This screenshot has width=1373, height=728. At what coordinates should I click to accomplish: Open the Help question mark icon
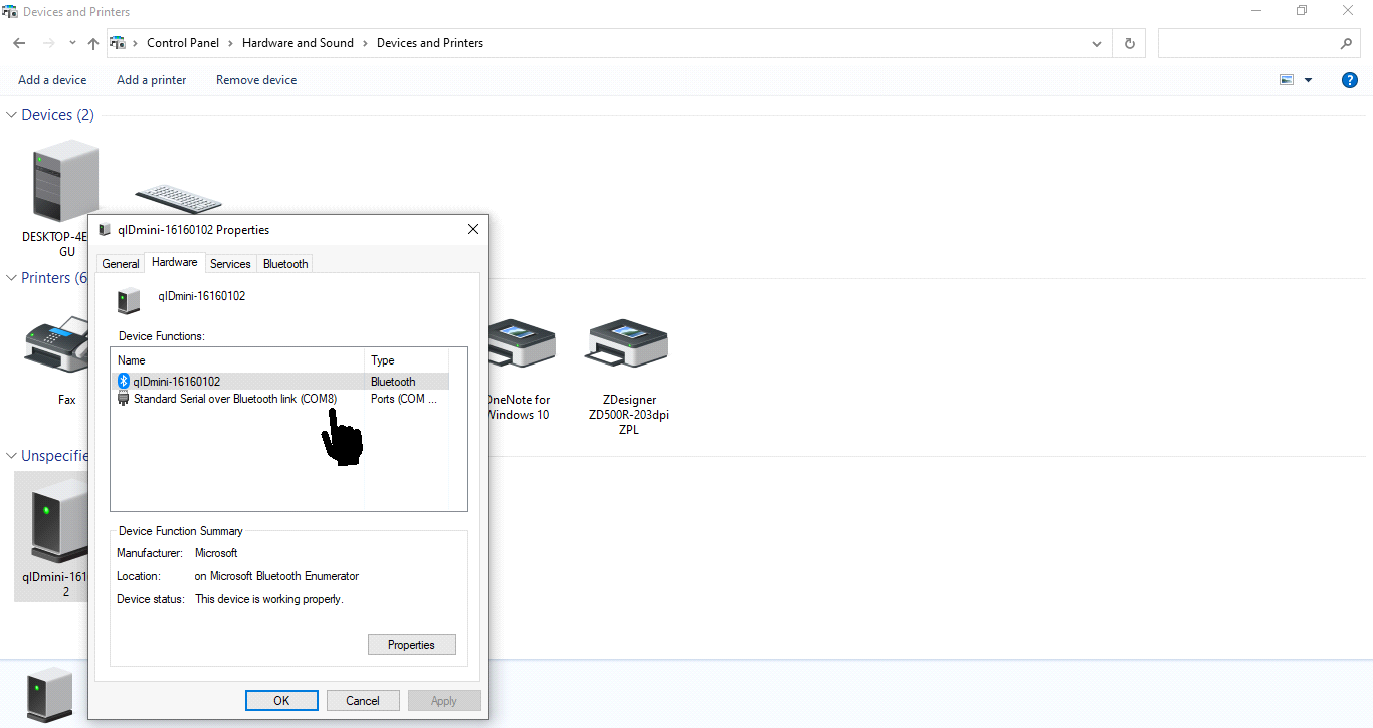click(1349, 80)
